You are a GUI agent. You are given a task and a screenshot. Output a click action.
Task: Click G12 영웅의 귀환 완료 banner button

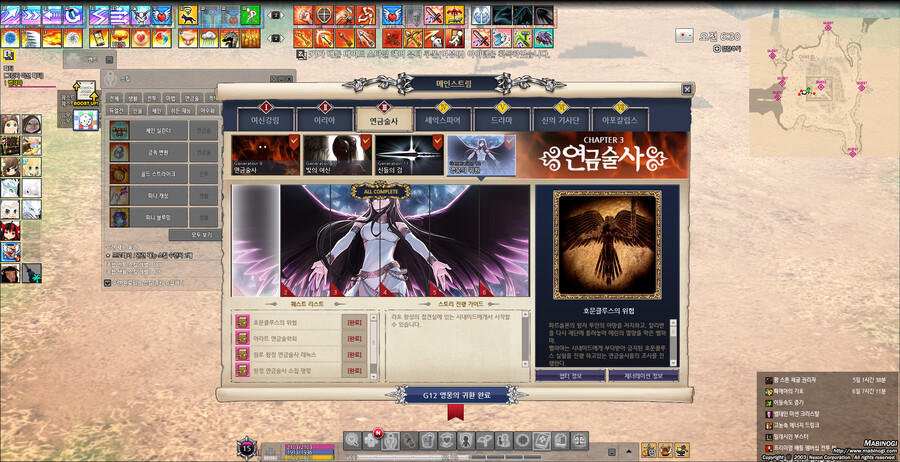tap(455, 395)
